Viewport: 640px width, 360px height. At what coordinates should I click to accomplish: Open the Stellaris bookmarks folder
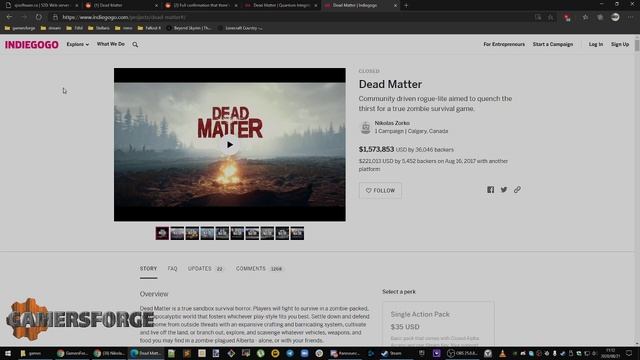(99, 28)
